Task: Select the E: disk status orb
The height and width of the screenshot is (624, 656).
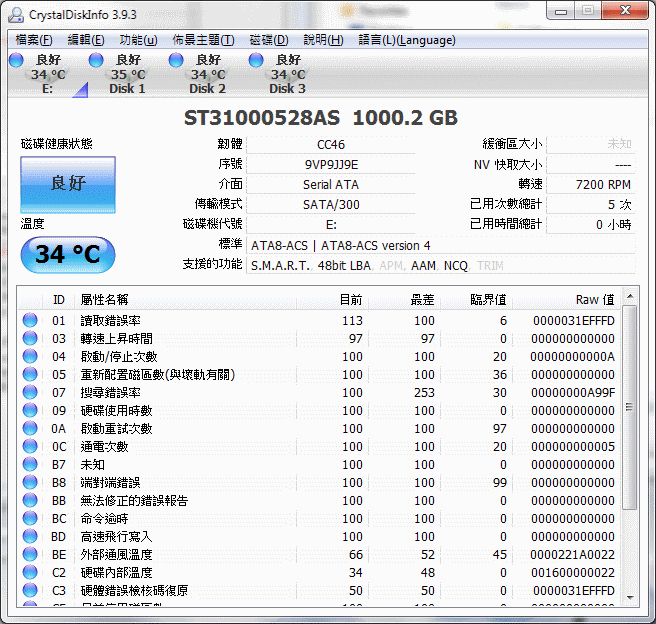Action: pos(16,60)
